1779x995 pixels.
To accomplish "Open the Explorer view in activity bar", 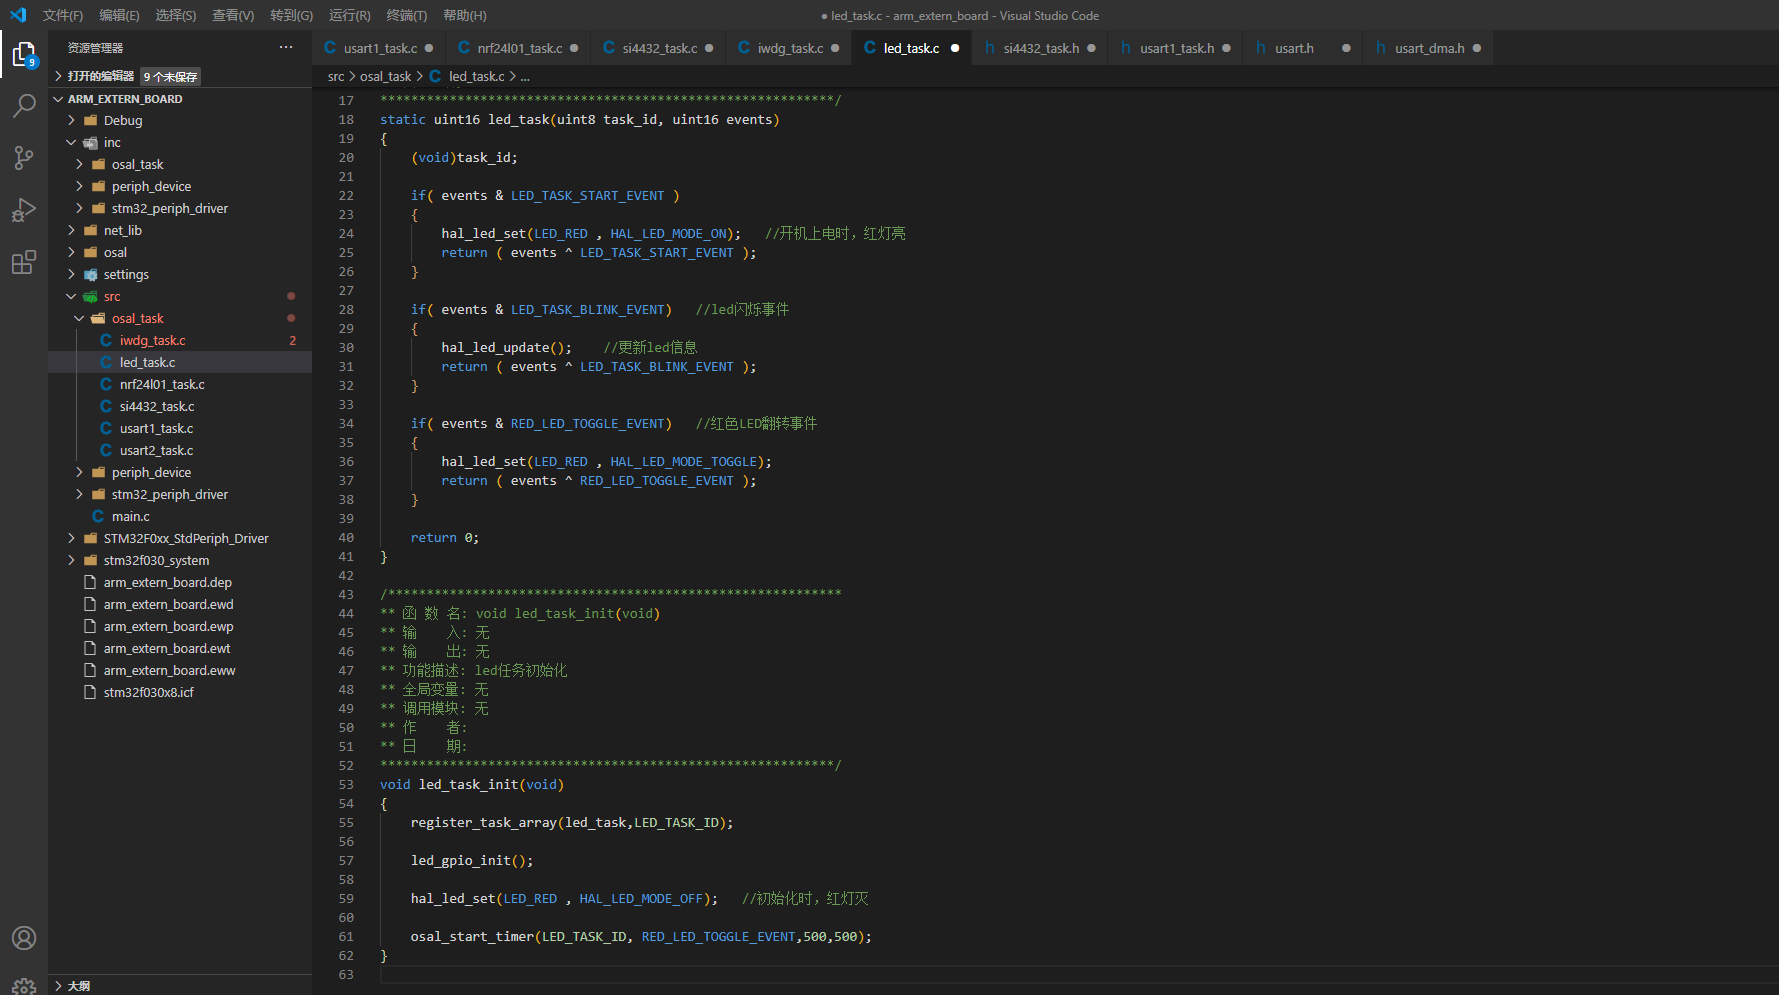I will point(24,54).
